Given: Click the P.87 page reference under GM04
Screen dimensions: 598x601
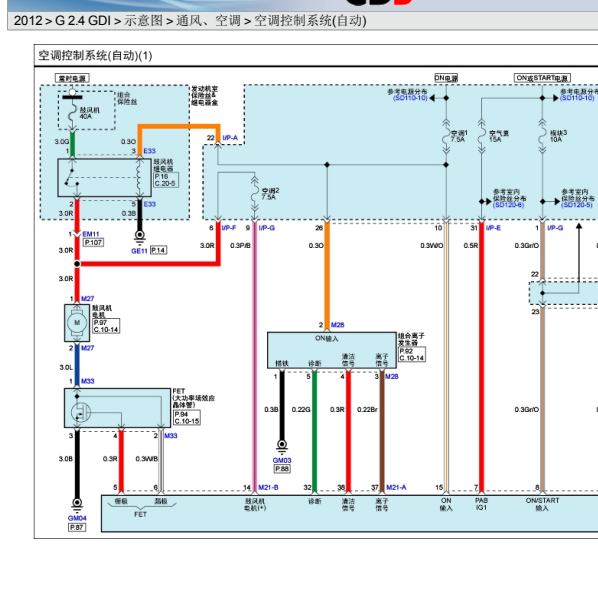Looking at the screenshot, I should coord(77,527).
